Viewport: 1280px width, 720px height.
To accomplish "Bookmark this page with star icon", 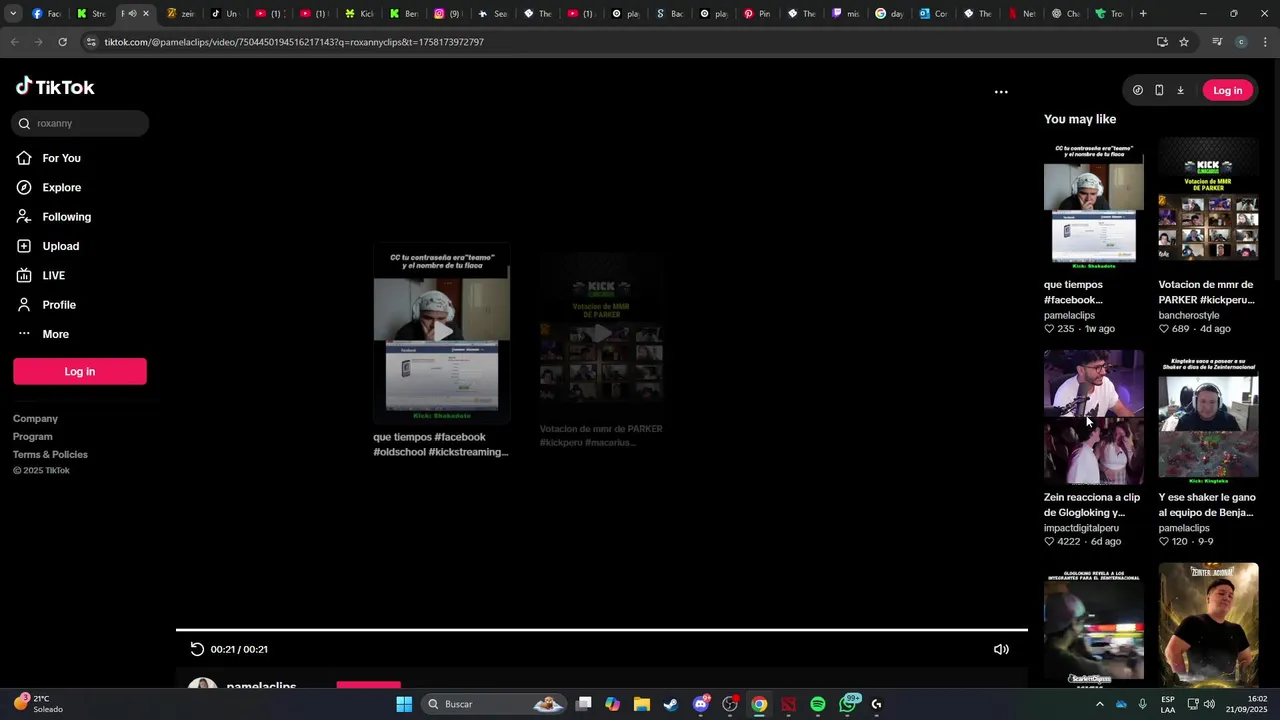I will (1184, 42).
